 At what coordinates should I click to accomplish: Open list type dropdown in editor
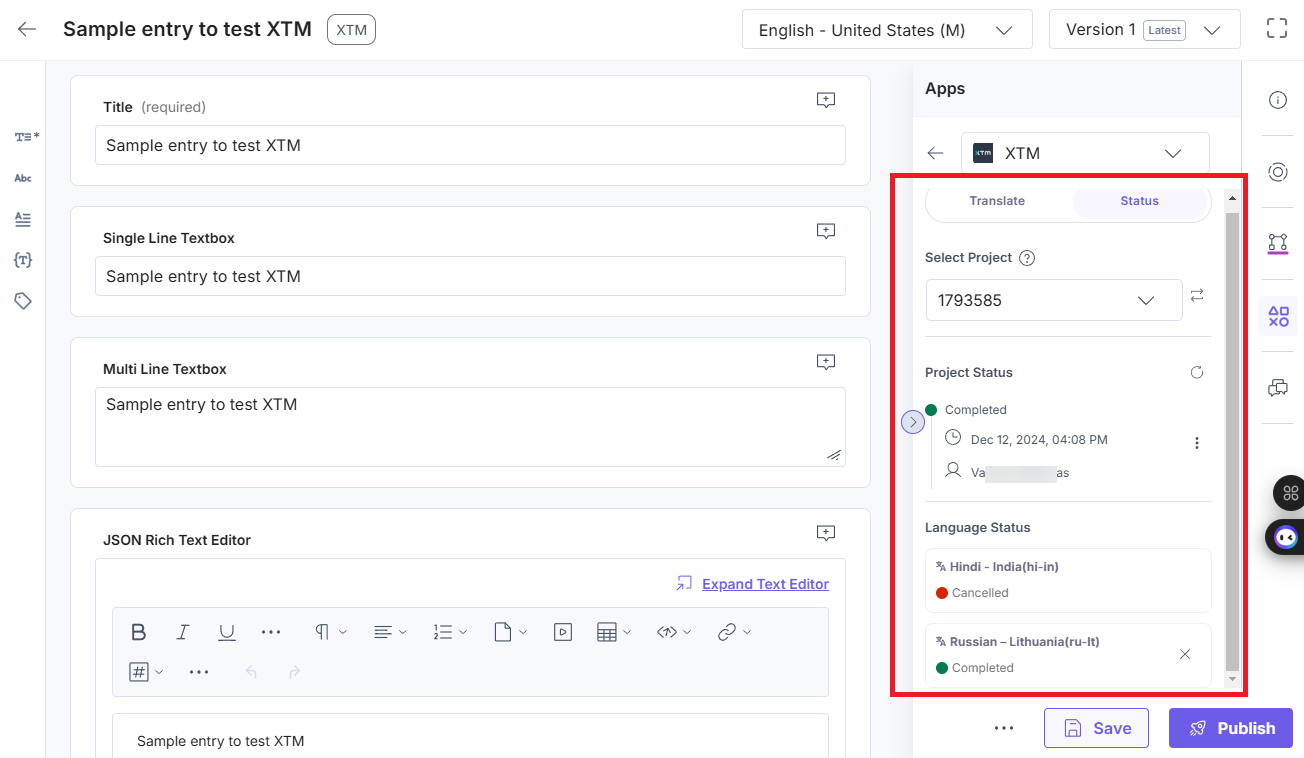tap(450, 632)
